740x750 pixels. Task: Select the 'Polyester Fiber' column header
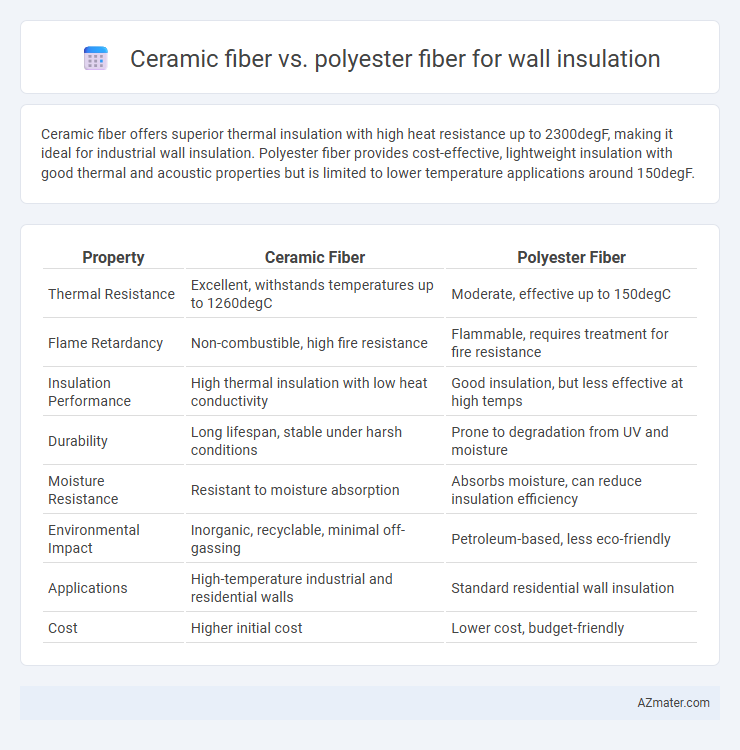pyautogui.click(x=571, y=257)
